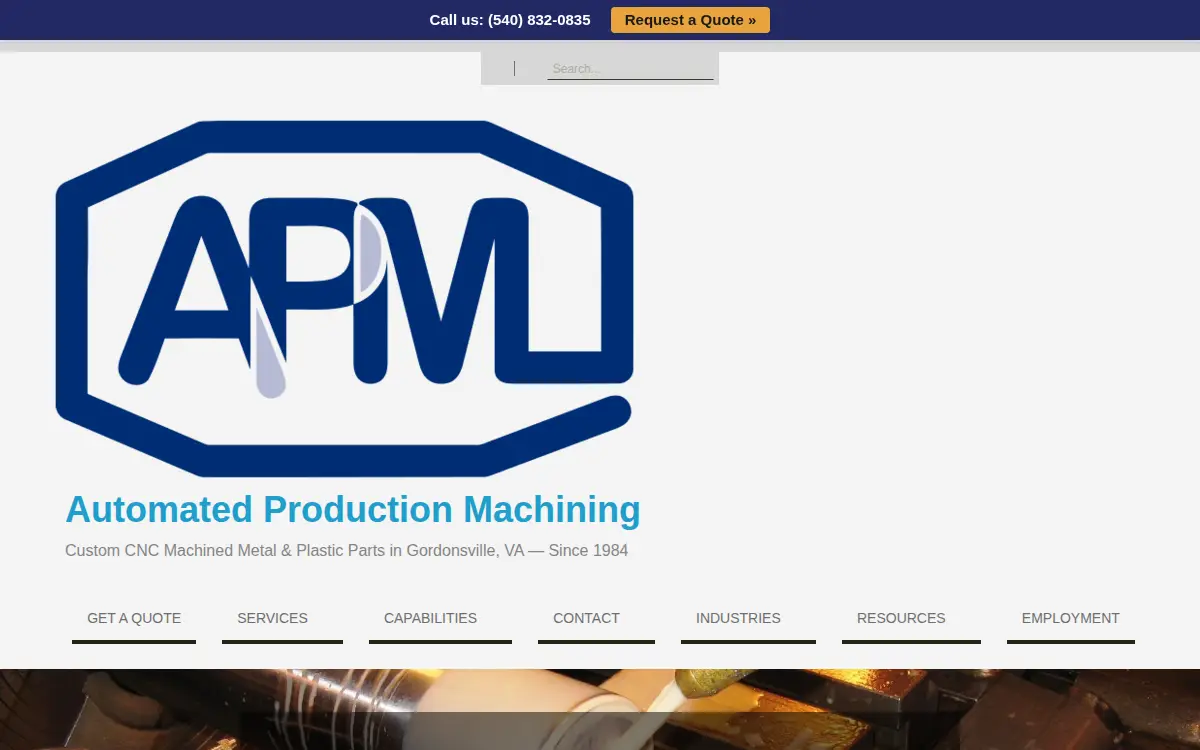Open the Automated Production Machining title link
Image resolution: width=1200 pixels, height=750 pixels.
353,510
